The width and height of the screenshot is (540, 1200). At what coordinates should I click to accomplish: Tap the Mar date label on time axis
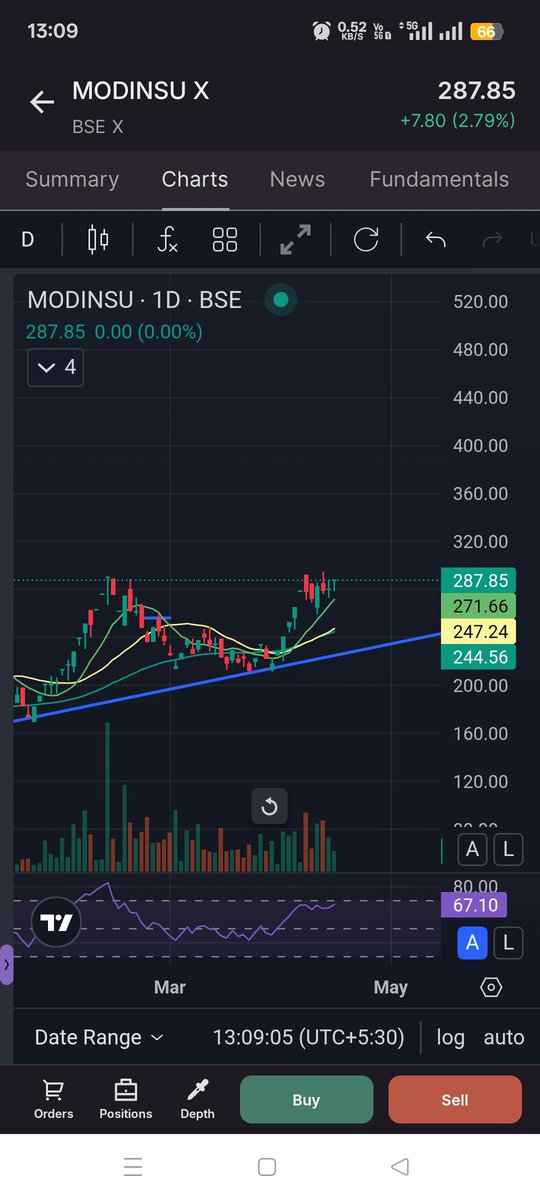[170, 987]
